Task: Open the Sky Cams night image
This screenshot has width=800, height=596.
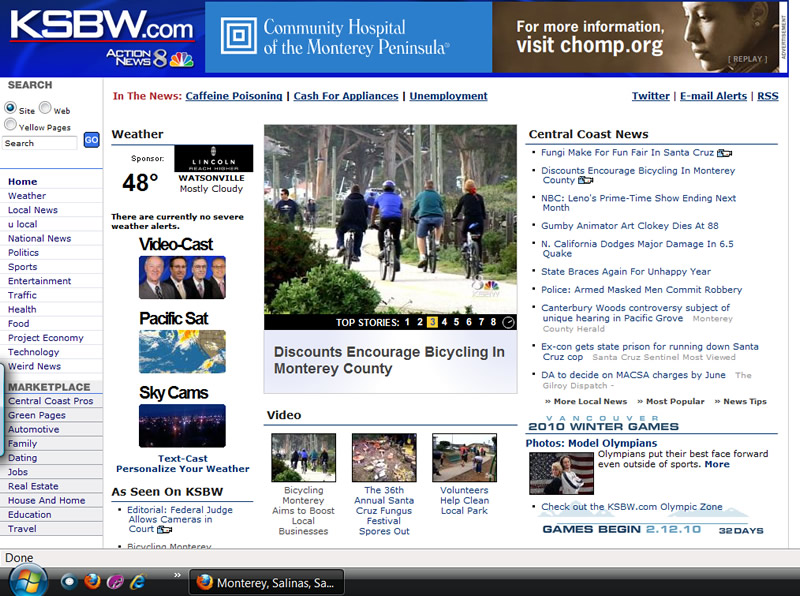Action: 182,425
